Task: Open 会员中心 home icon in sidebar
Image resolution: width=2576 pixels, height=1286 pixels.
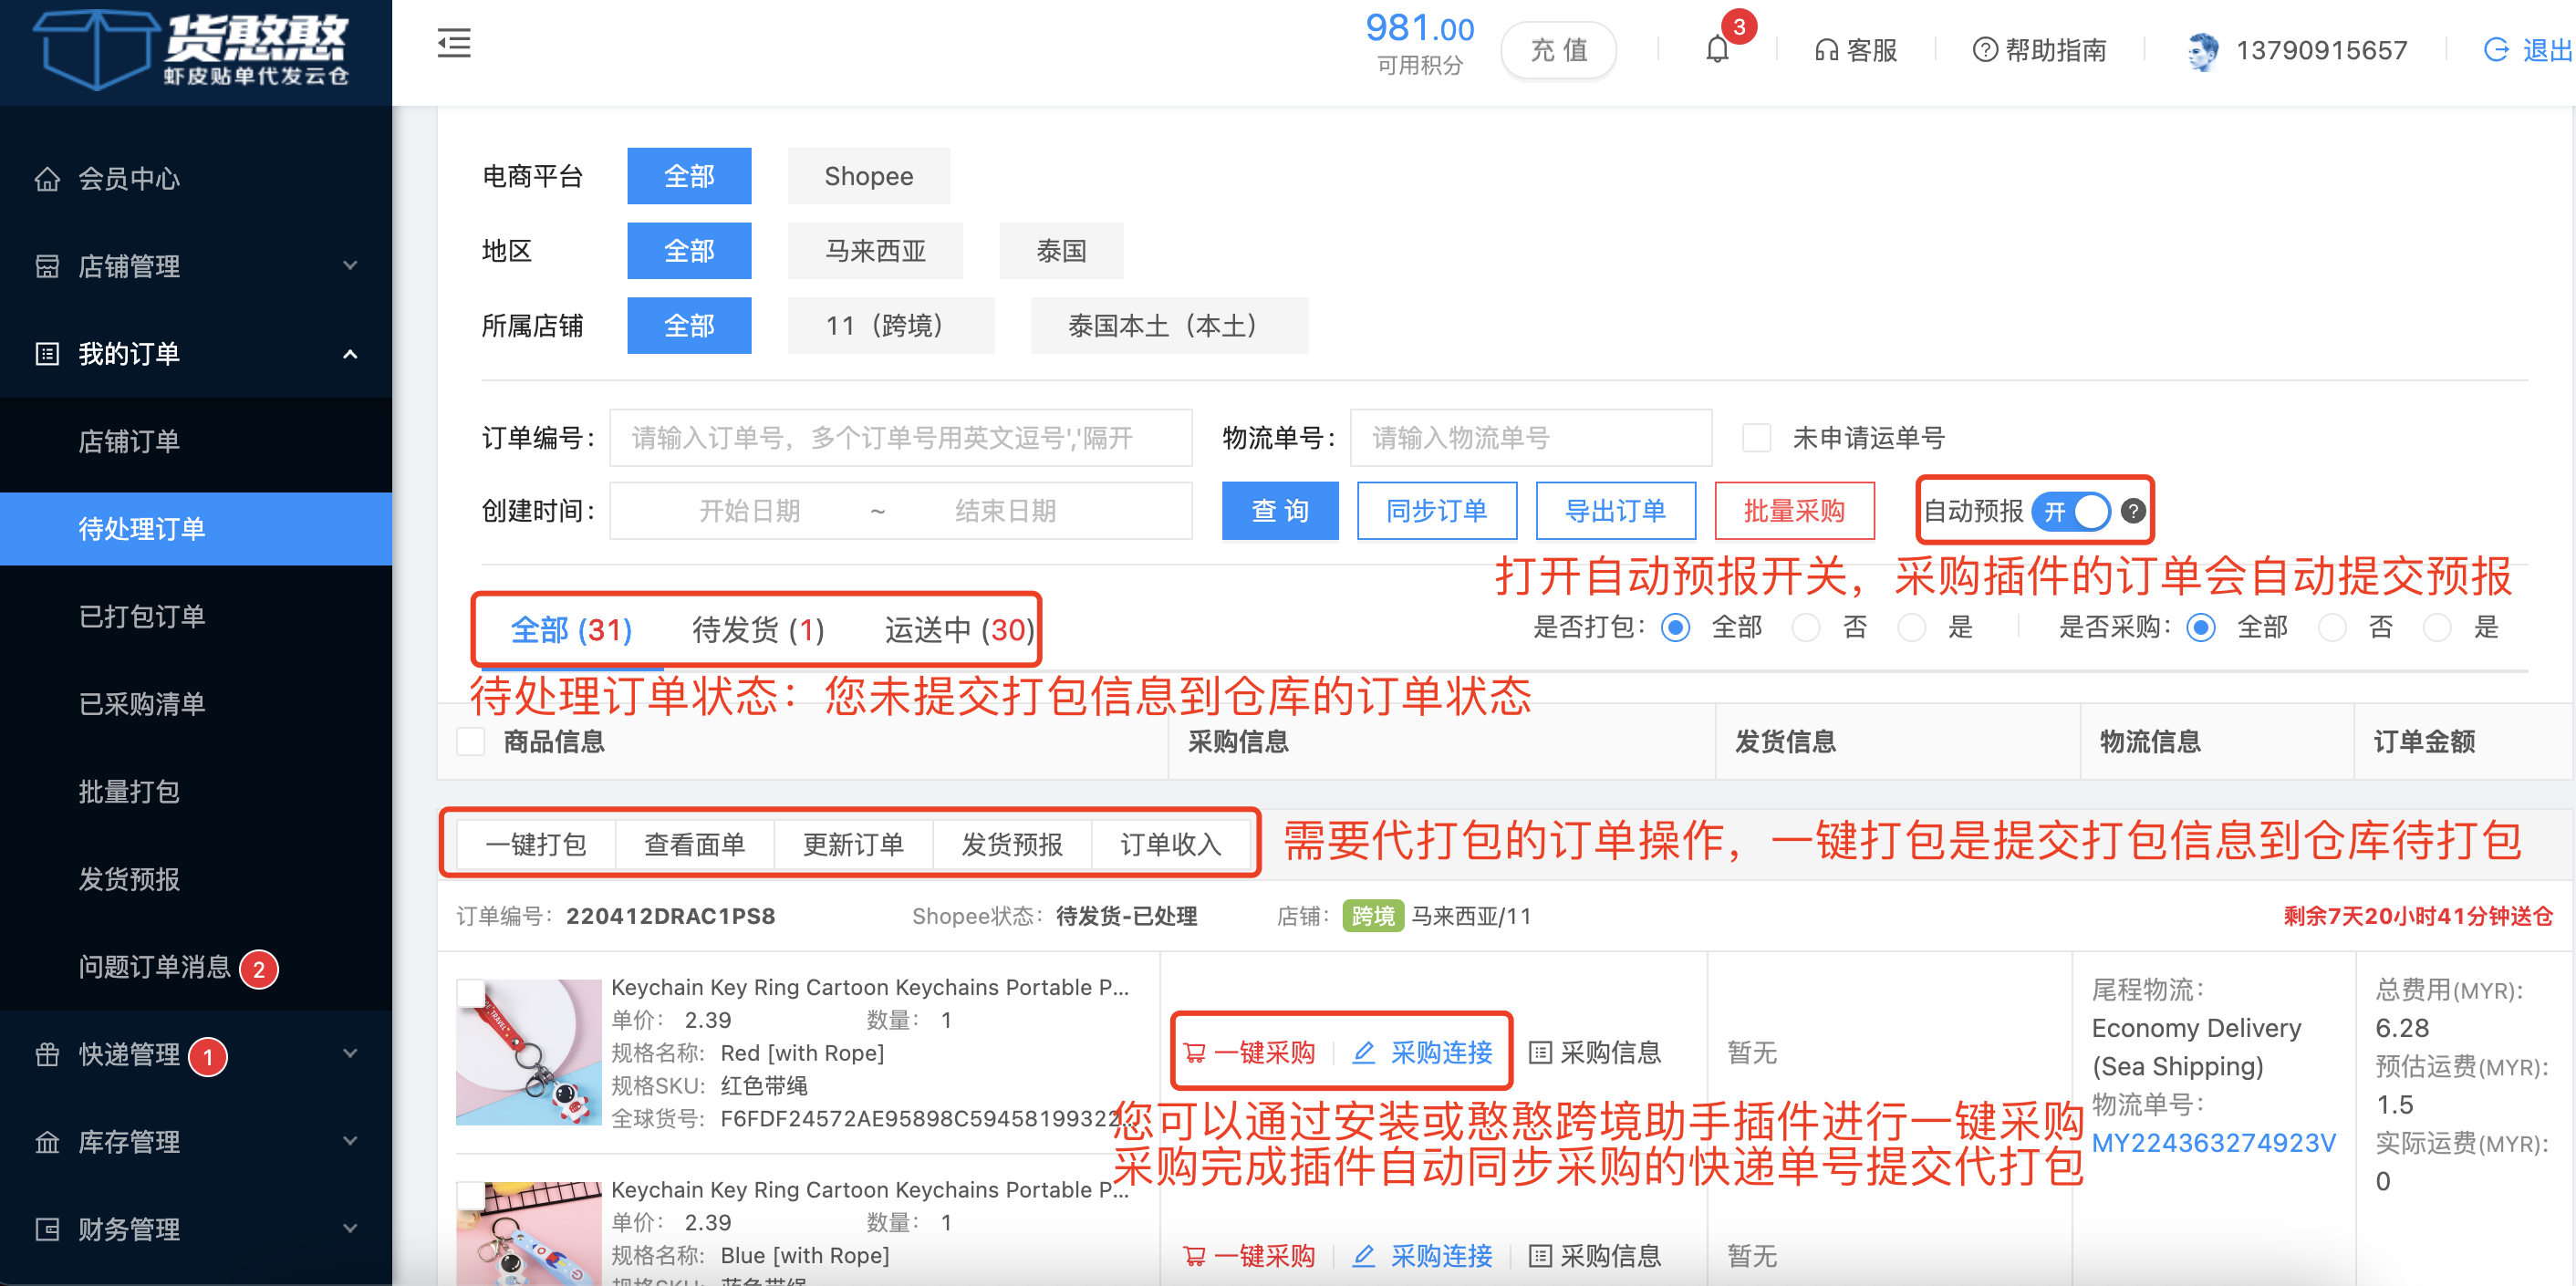Action: (47, 179)
